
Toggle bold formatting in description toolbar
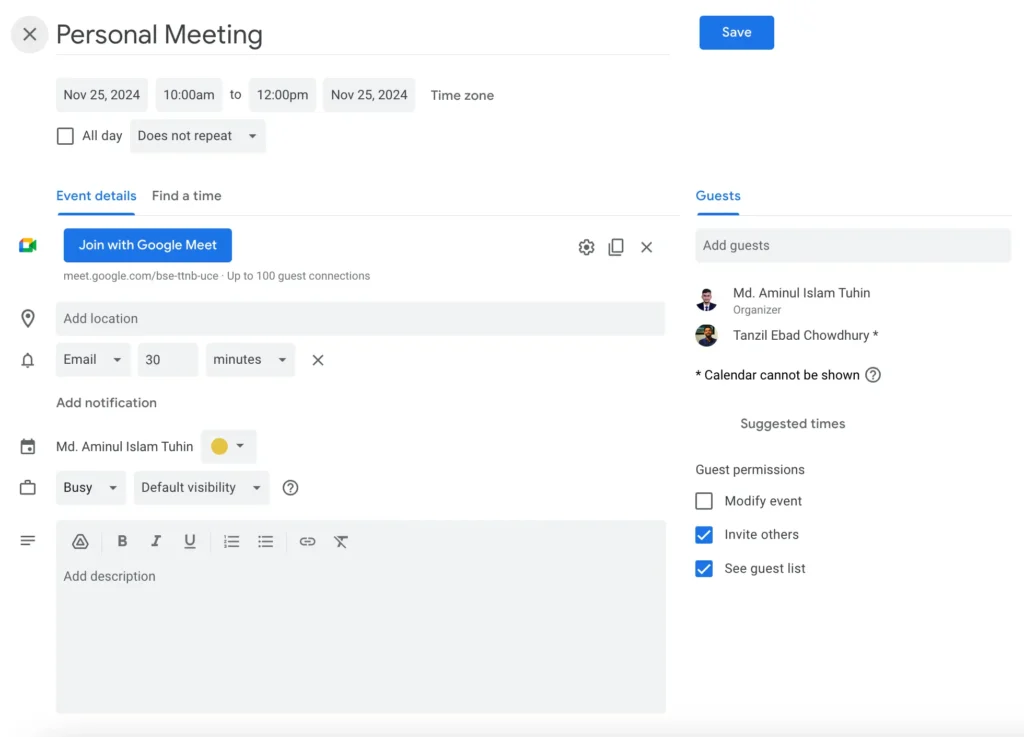pyautogui.click(x=122, y=541)
